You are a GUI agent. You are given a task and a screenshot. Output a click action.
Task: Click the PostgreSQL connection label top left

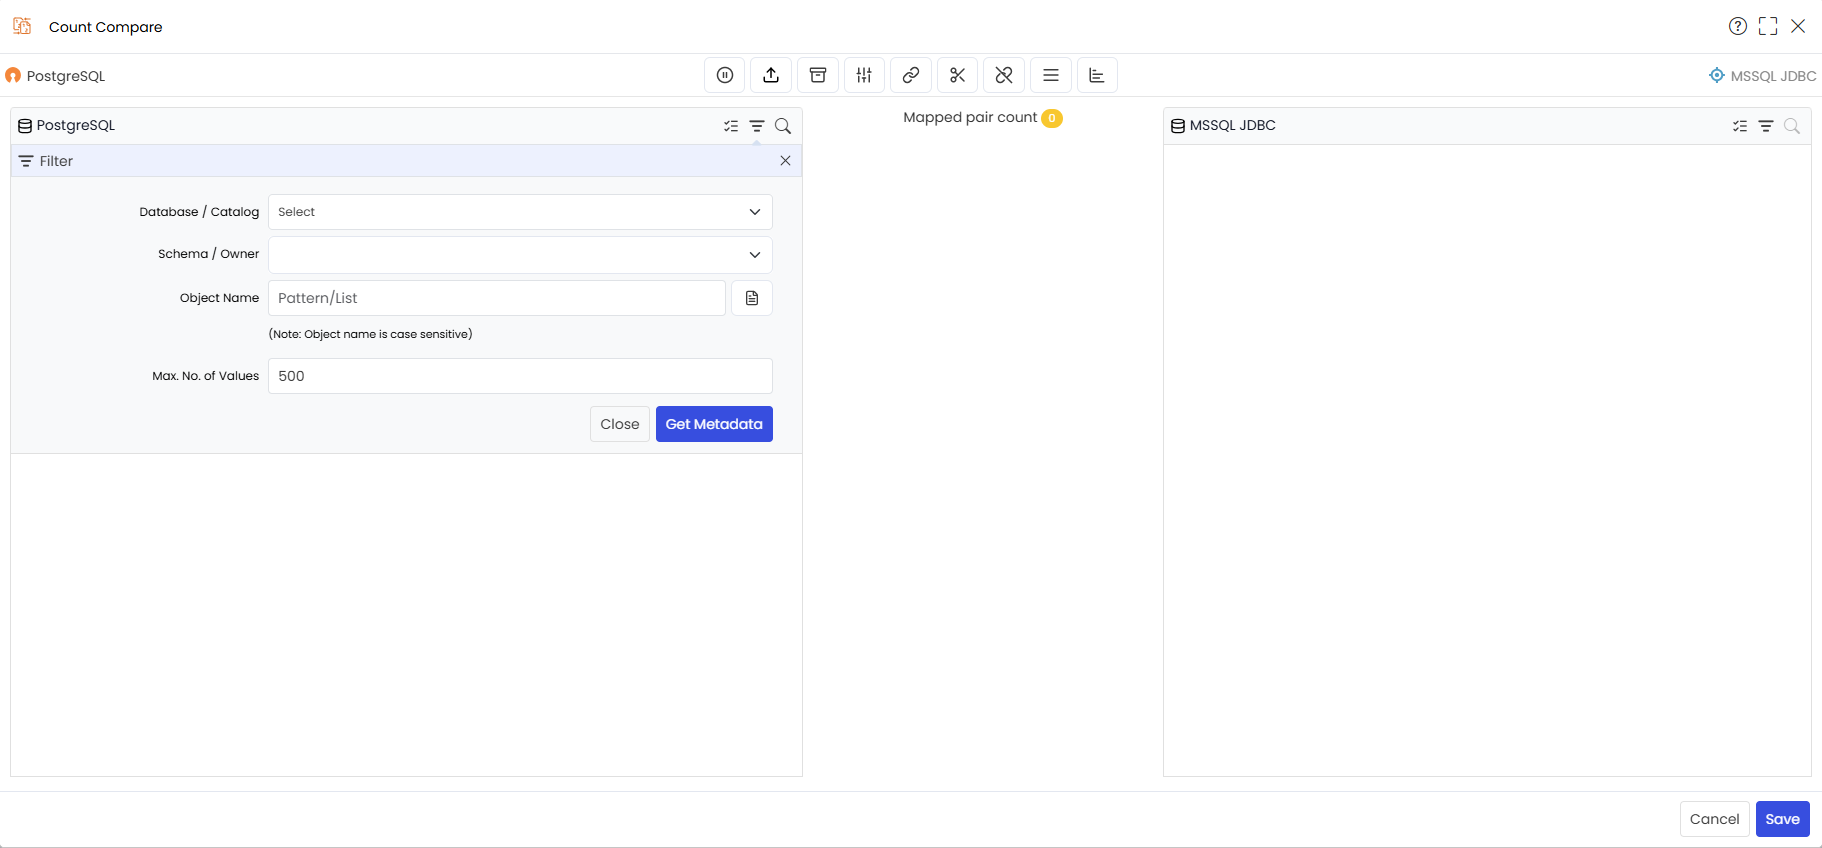[55, 76]
